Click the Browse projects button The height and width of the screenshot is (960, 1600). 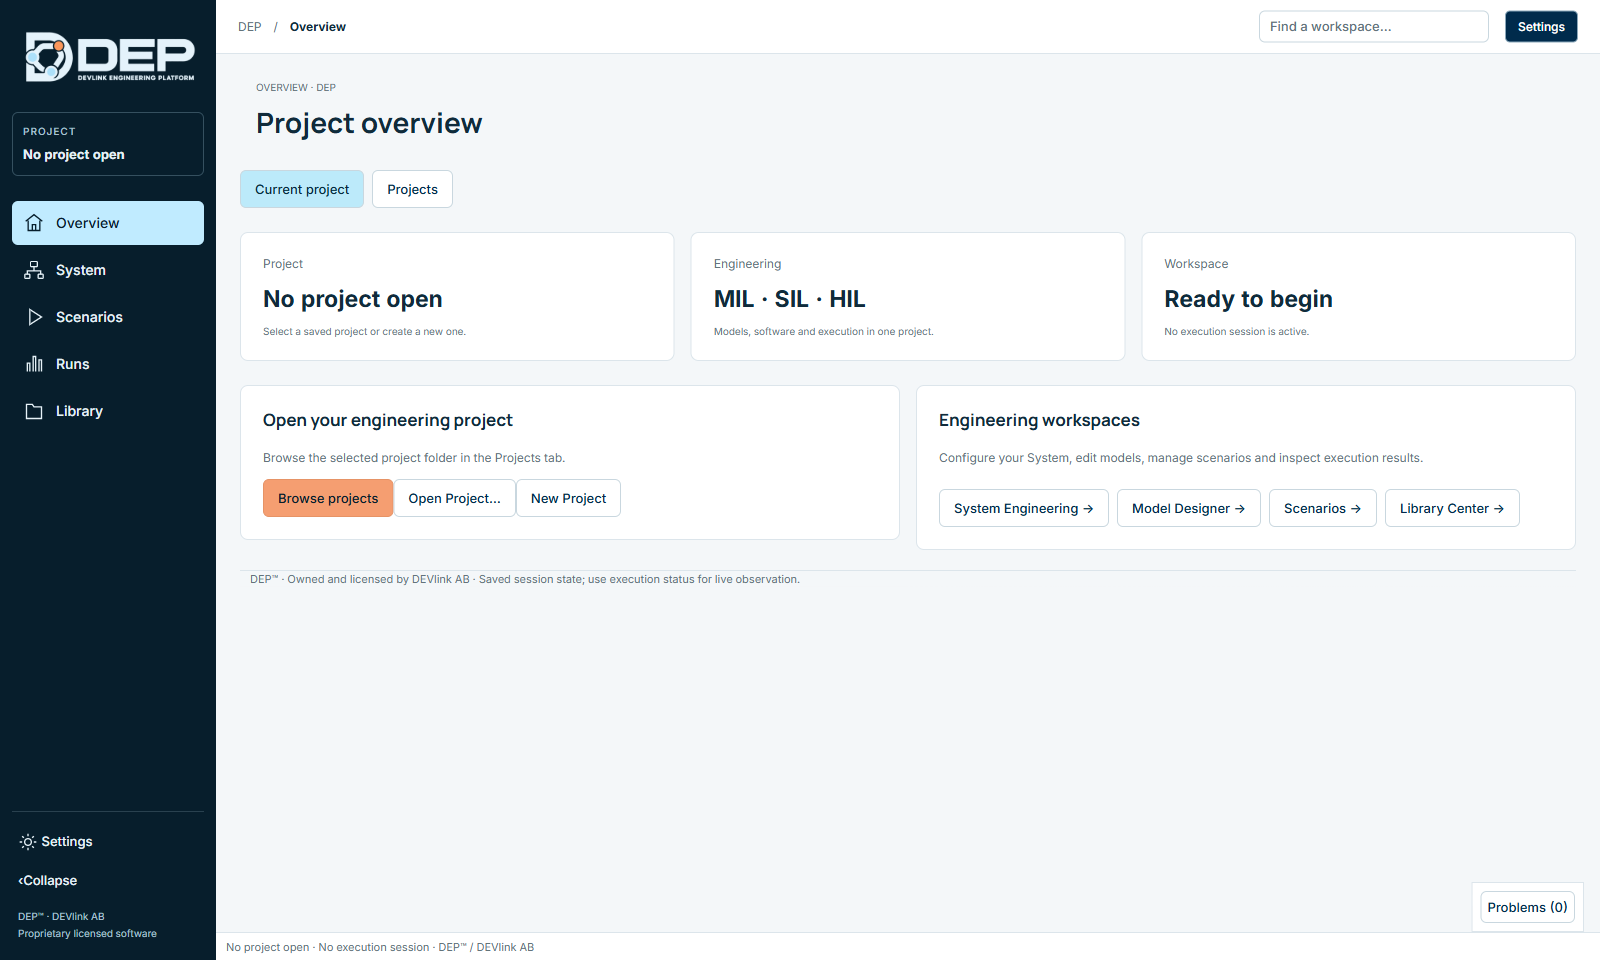pos(328,498)
